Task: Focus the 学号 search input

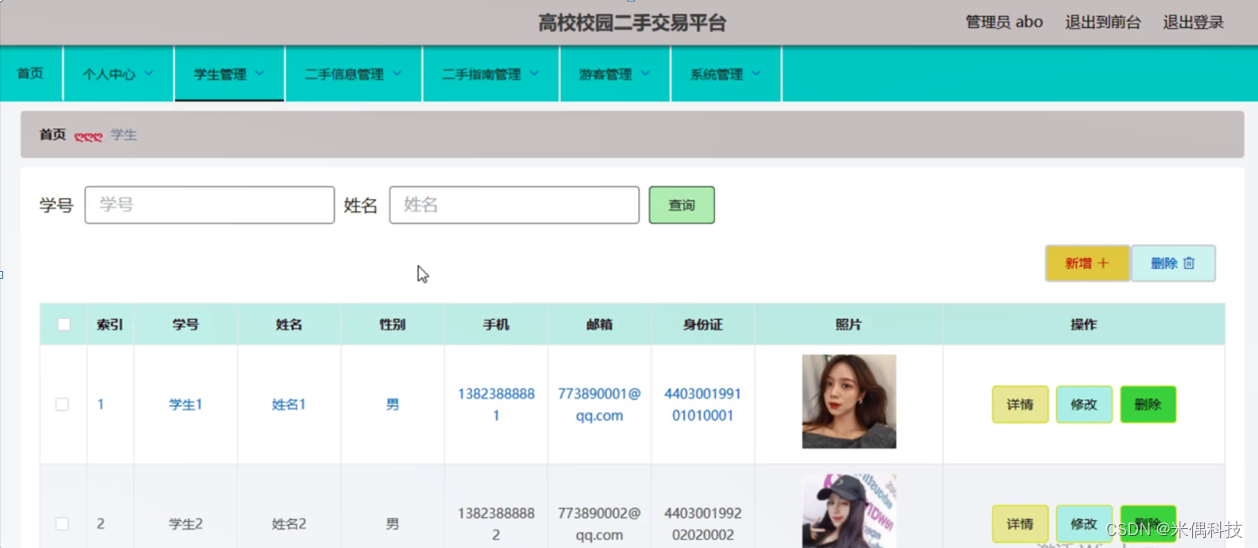Action: click(x=210, y=205)
